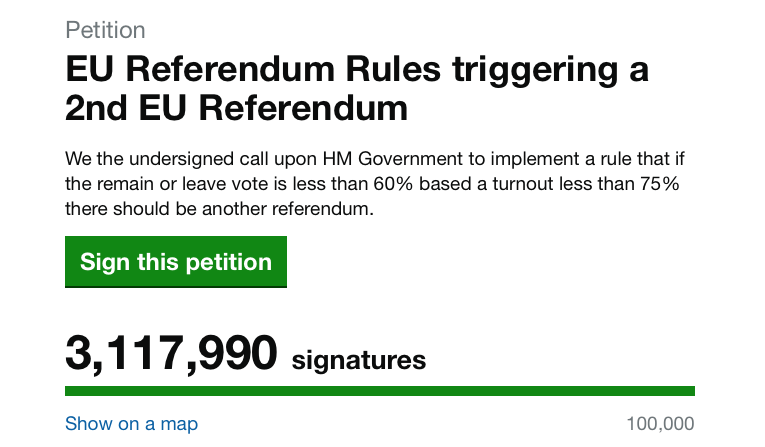Open the Show on a map link
Viewport: 765px width, 447px height.
point(131,423)
